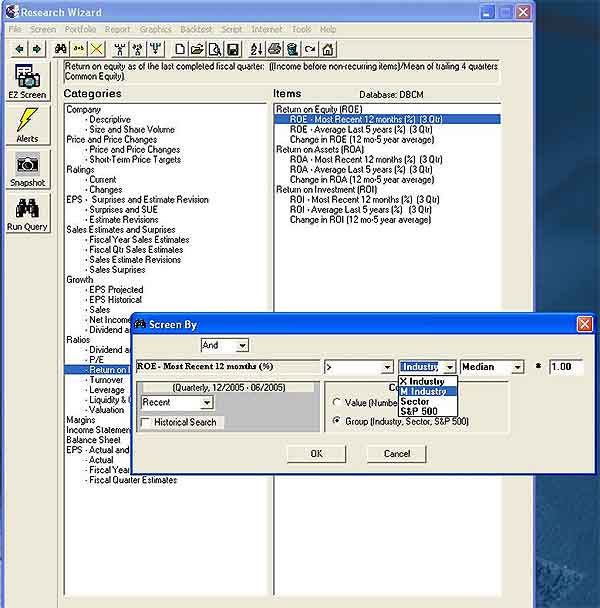Select the Group (Industry, Sector, S&P 500) option
Screen dimensions: 600x608
click(337, 421)
